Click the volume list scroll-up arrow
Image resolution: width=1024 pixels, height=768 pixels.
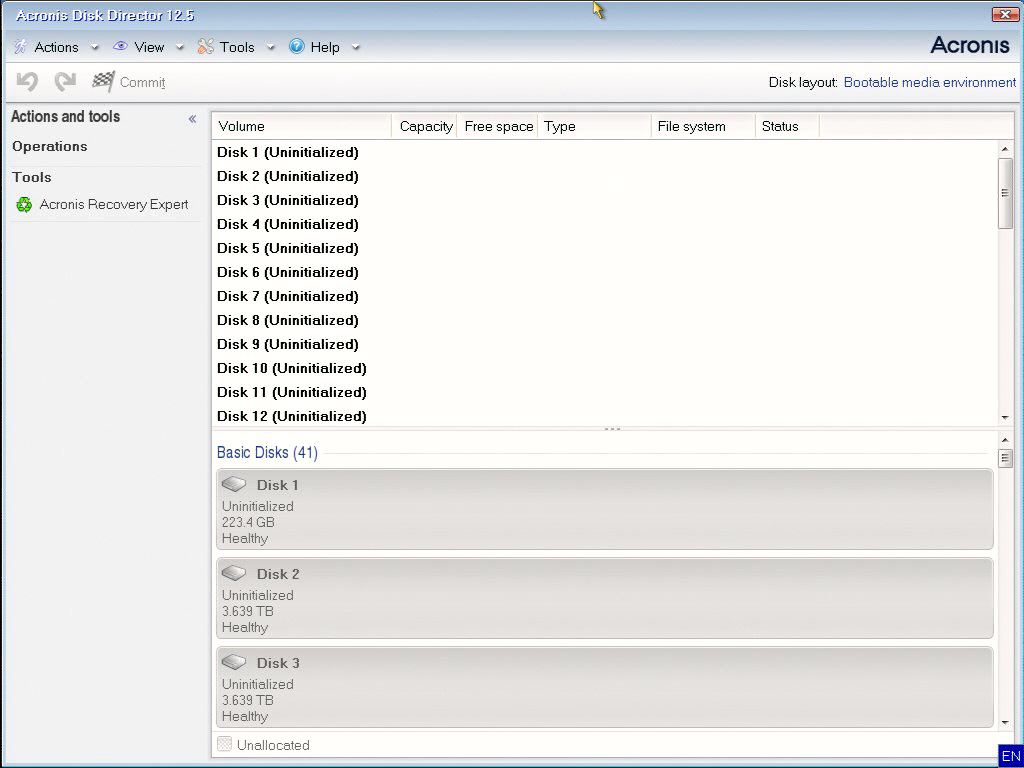(1005, 149)
